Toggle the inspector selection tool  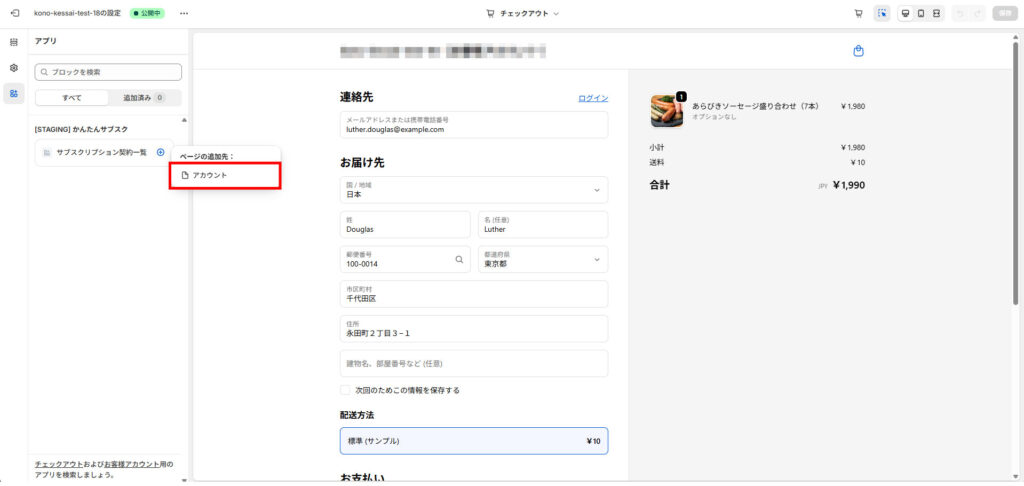click(880, 14)
